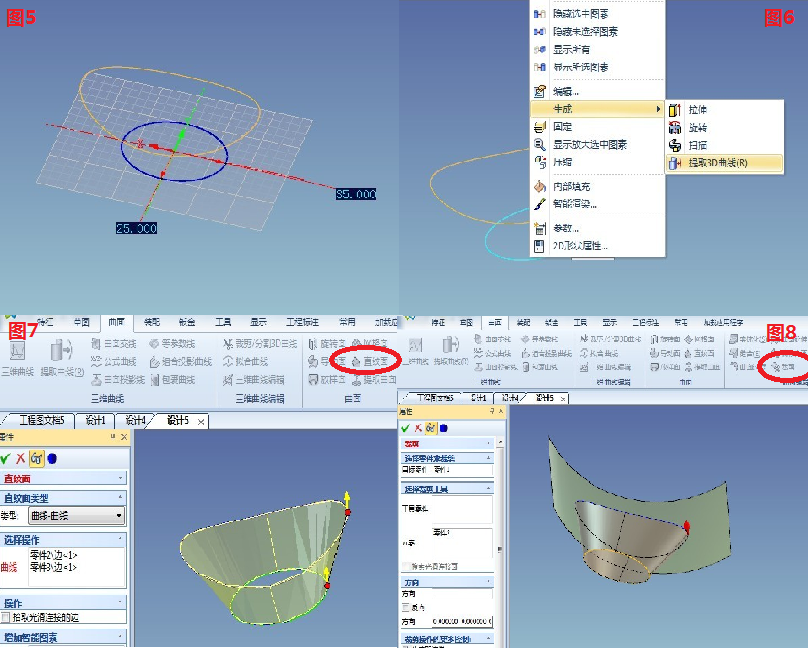Click the 25.000 dimension value on the sketch
Image resolution: width=808 pixels, height=648 pixels.
[137, 228]
